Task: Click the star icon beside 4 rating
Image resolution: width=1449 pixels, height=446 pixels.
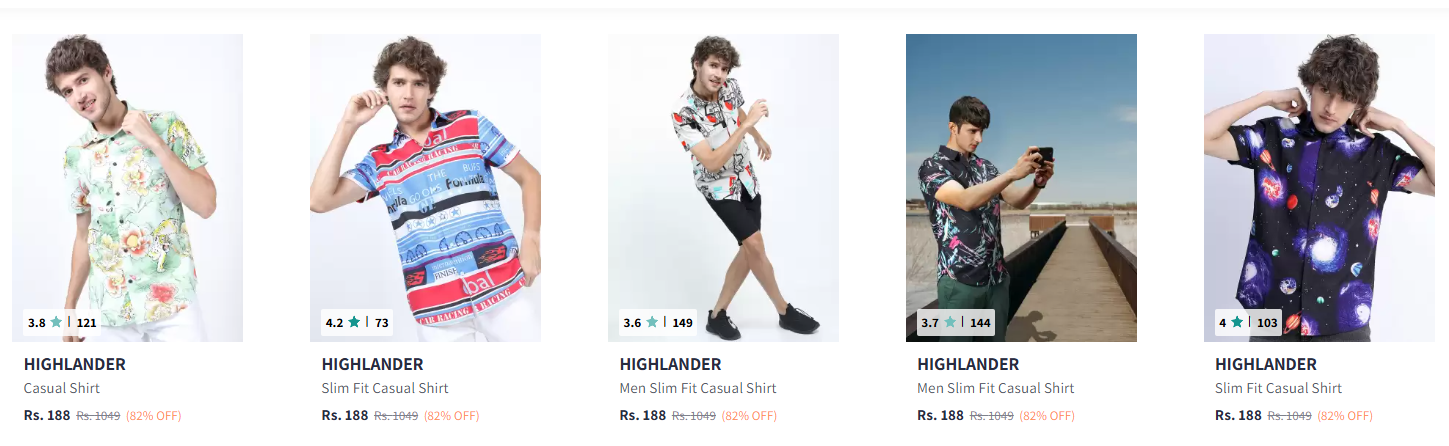Action: tap(1237, 323)
